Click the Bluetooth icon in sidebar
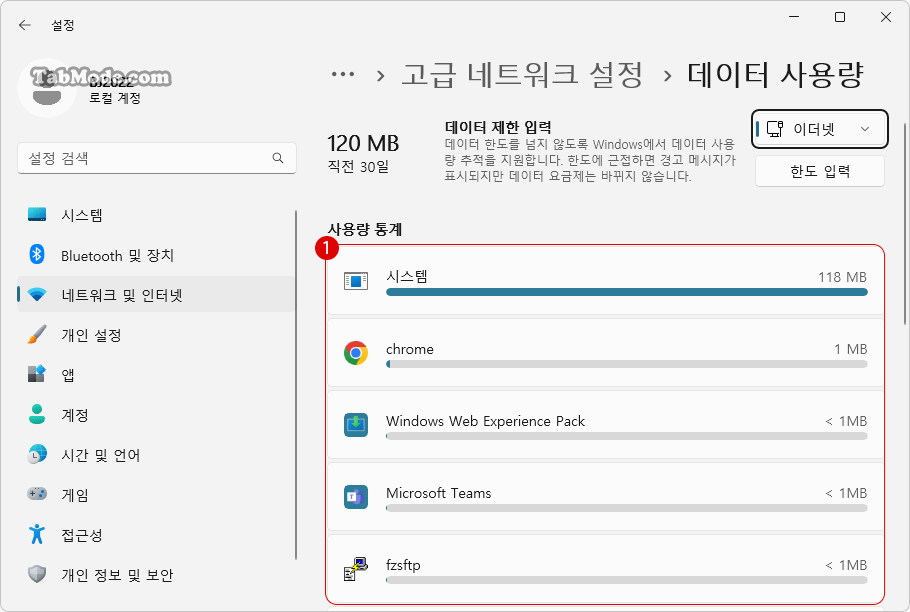This screenshot has height=612, width=910. (37, 255)
